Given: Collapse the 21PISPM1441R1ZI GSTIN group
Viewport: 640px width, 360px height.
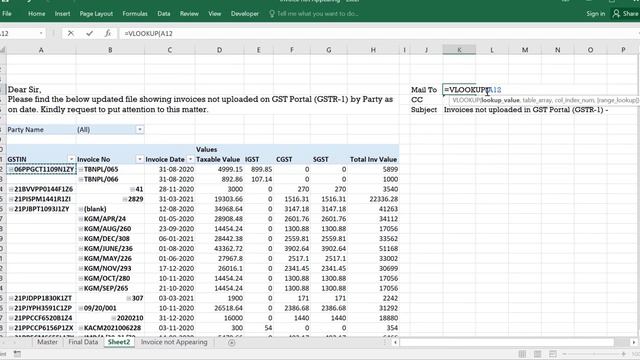Looking at the screenshot, I should (x=11, y=199).
